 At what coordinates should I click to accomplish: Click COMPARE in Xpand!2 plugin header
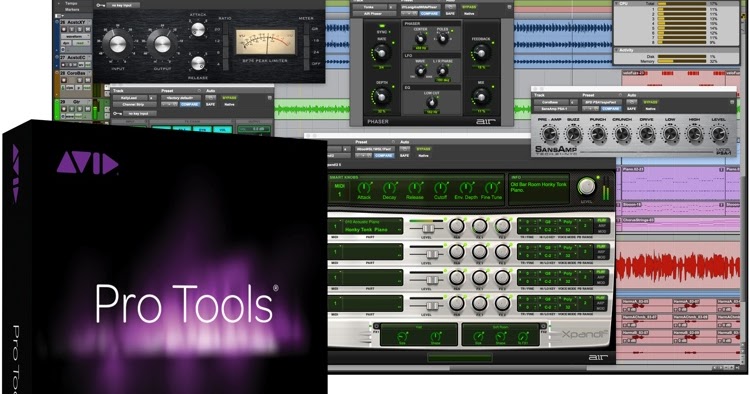pyautogui.click(x=384, y=155)
